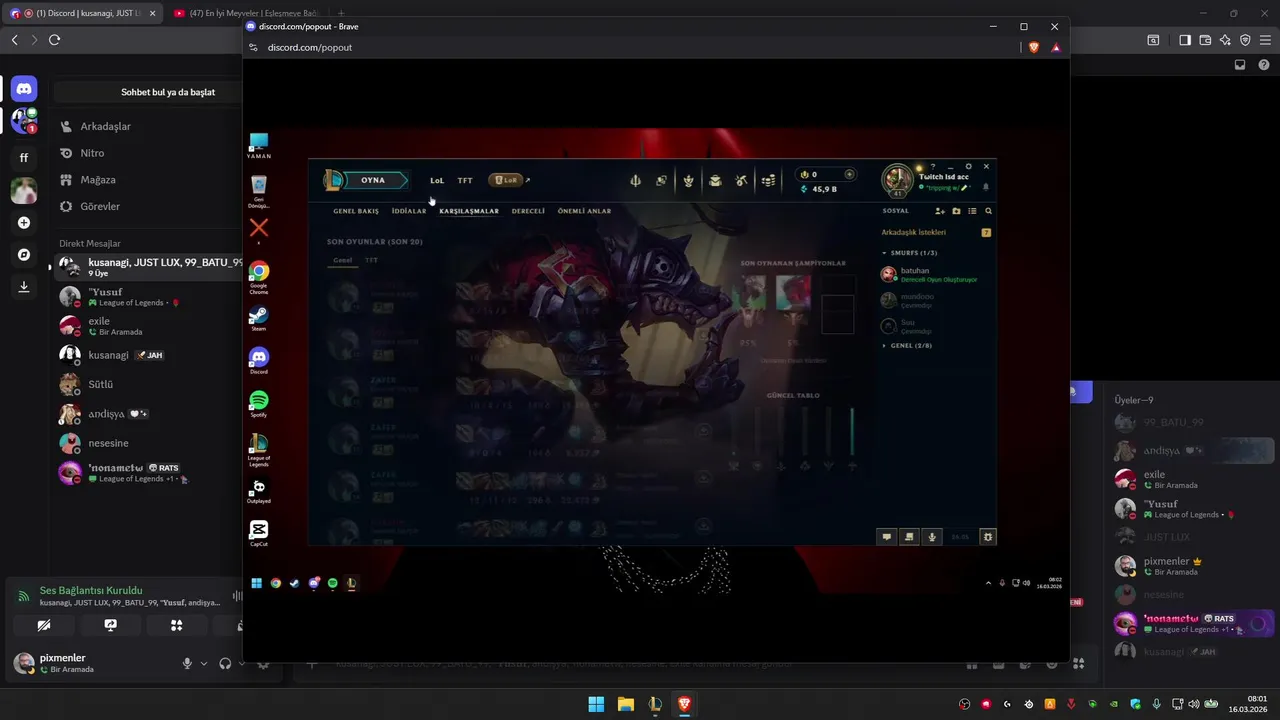
Task: Switch to YouTube 'En İyi Meyveler' browser tab
Action: pyautogui.click(x=247, y=13)
